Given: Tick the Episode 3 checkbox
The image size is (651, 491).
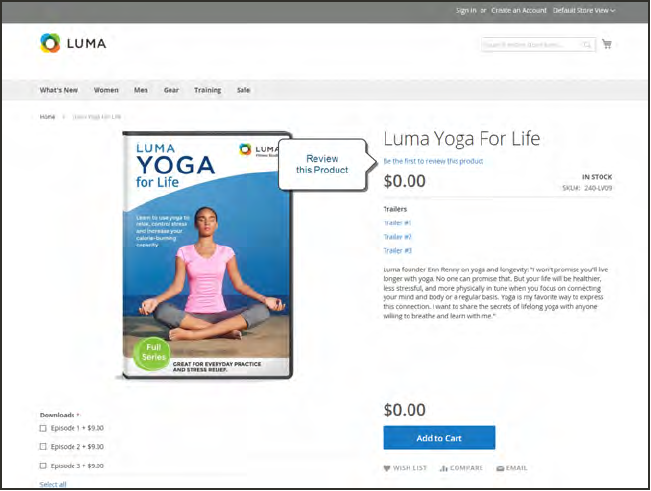Looking at the screenshot, I should click(43, 466).
